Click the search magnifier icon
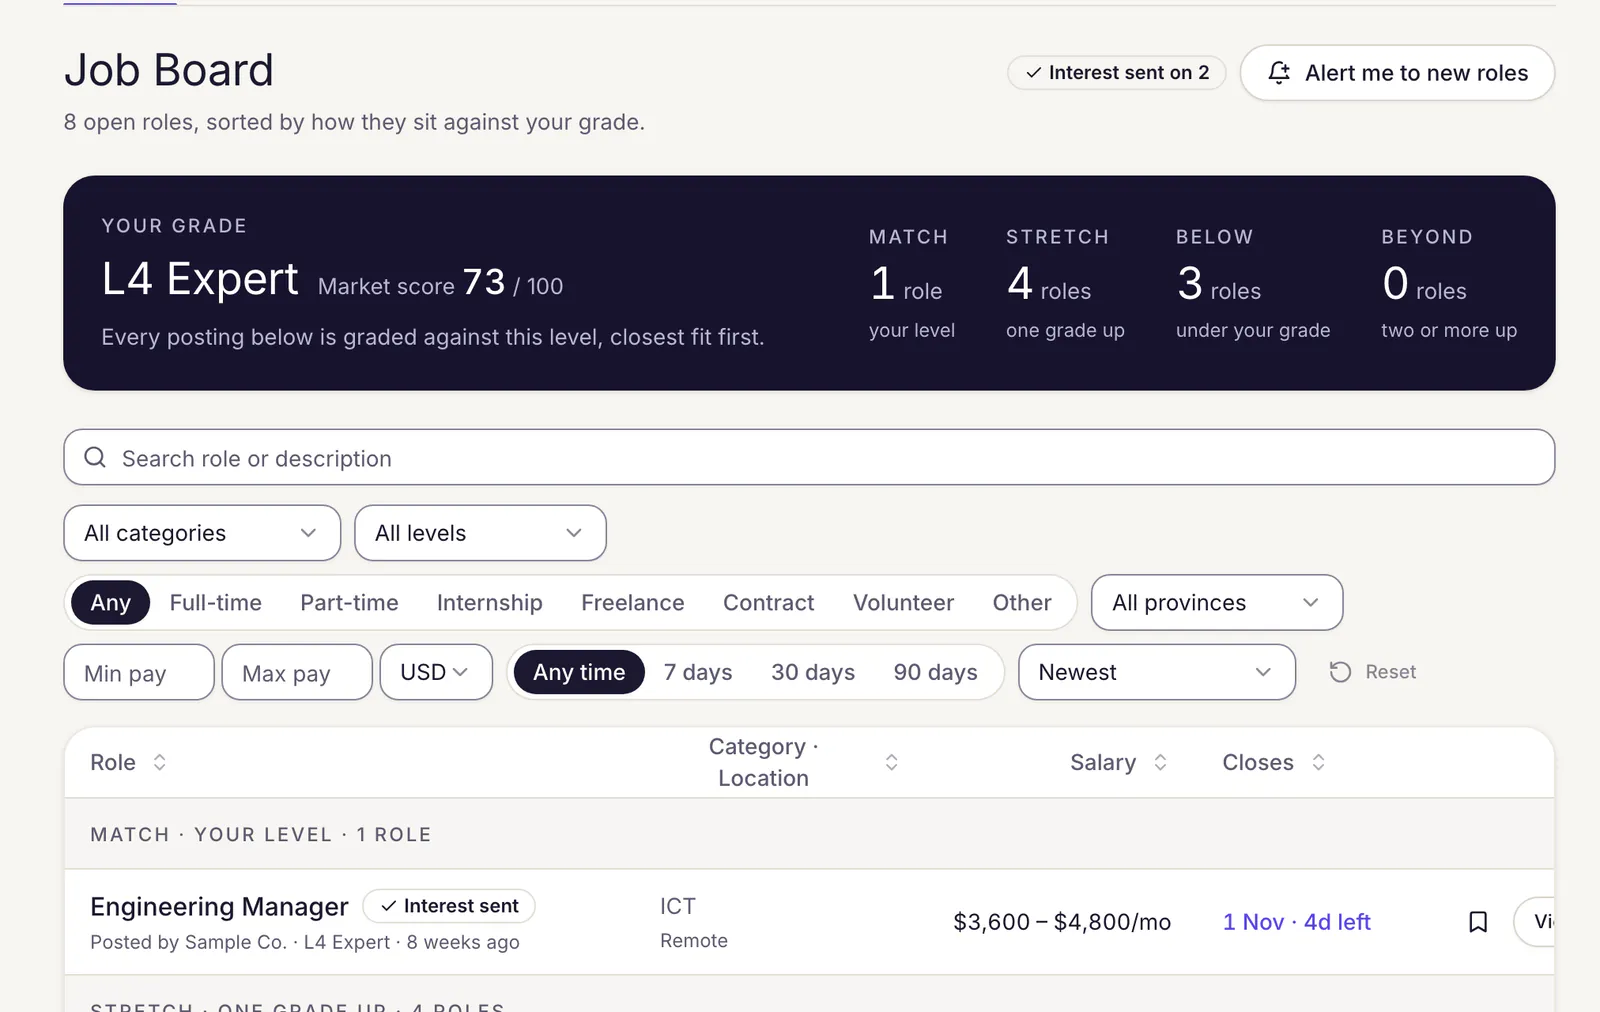Image resolution: width=1600 pixels, height=1012 pixels. (95, 458)
